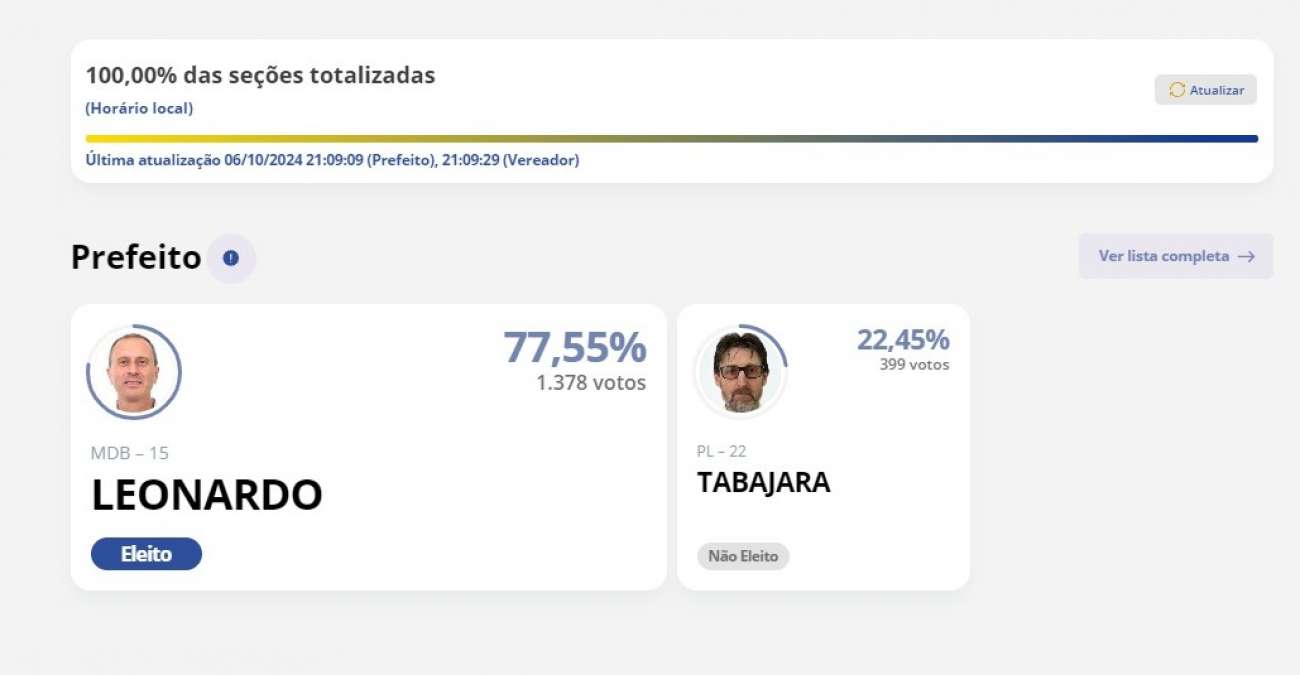Image resolution: width=1300 pixels, height=675 pixels.
Task: Click the Última atualização timestamp text
Action: 332,160
